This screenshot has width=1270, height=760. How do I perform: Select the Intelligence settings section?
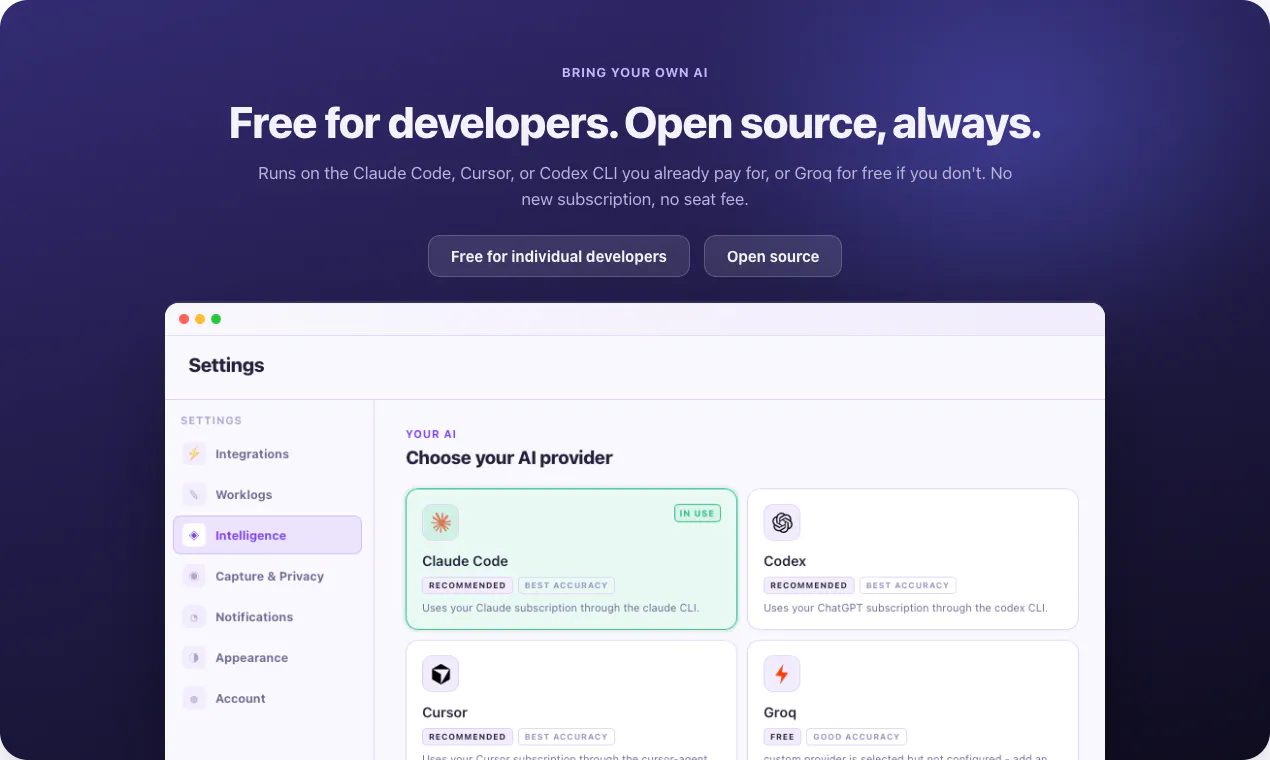tap(267, 535)
